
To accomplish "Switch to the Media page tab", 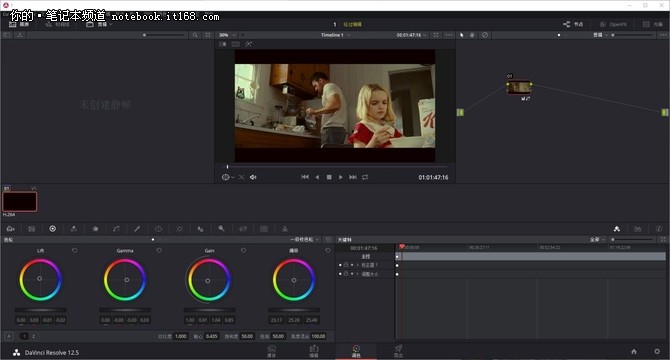I will (x=271, y=351).
